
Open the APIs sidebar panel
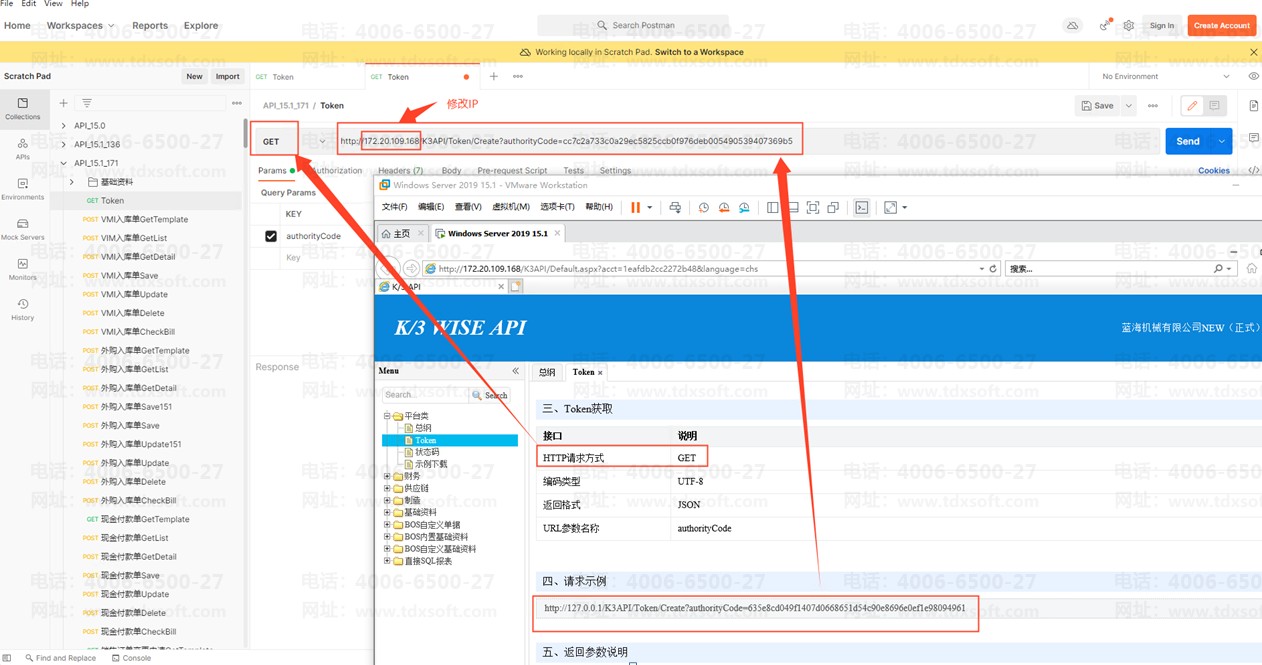click(x=22, y=149)
